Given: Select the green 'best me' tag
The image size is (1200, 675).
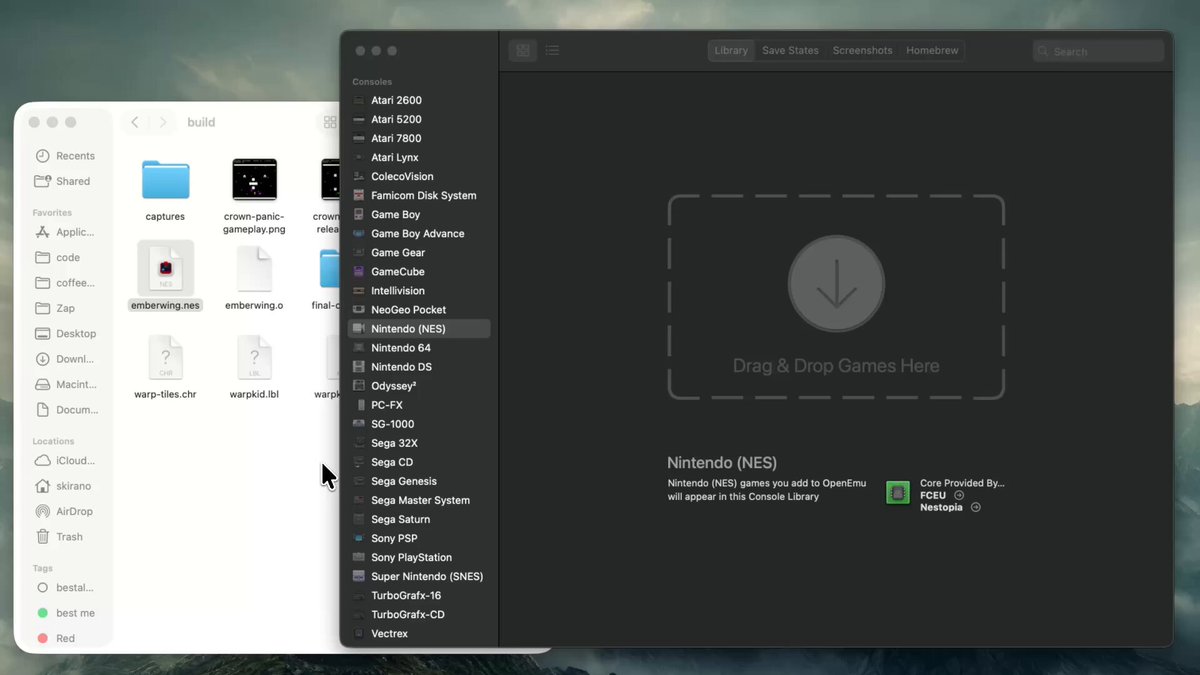Looking at the screenshot, I should pos(67,613).
